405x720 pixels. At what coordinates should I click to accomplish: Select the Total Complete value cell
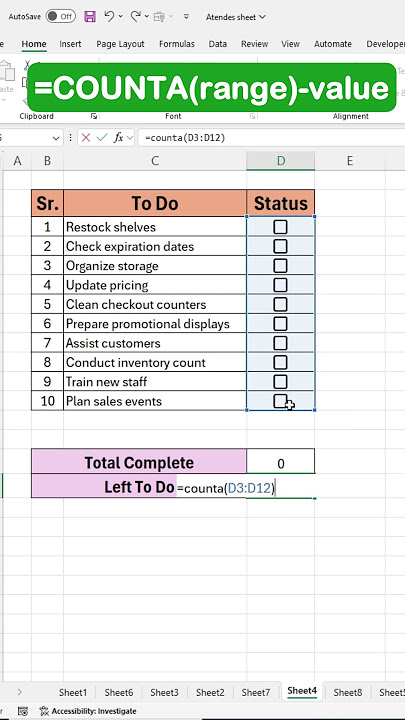(281, 463)
